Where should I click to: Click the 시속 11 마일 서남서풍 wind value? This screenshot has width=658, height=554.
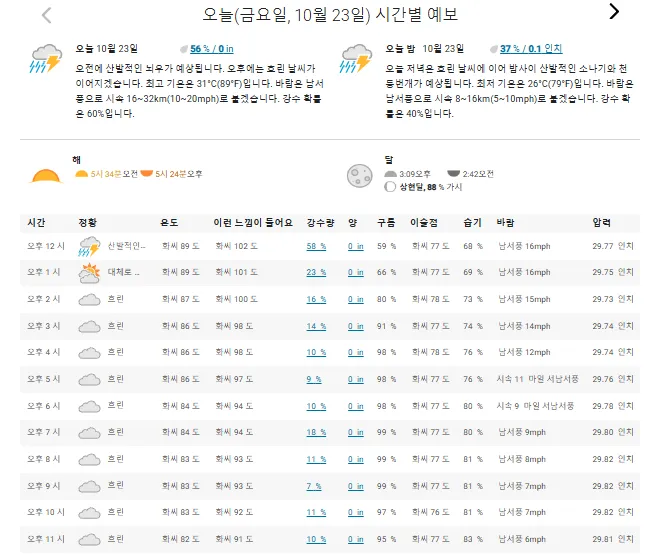point(538,379)
